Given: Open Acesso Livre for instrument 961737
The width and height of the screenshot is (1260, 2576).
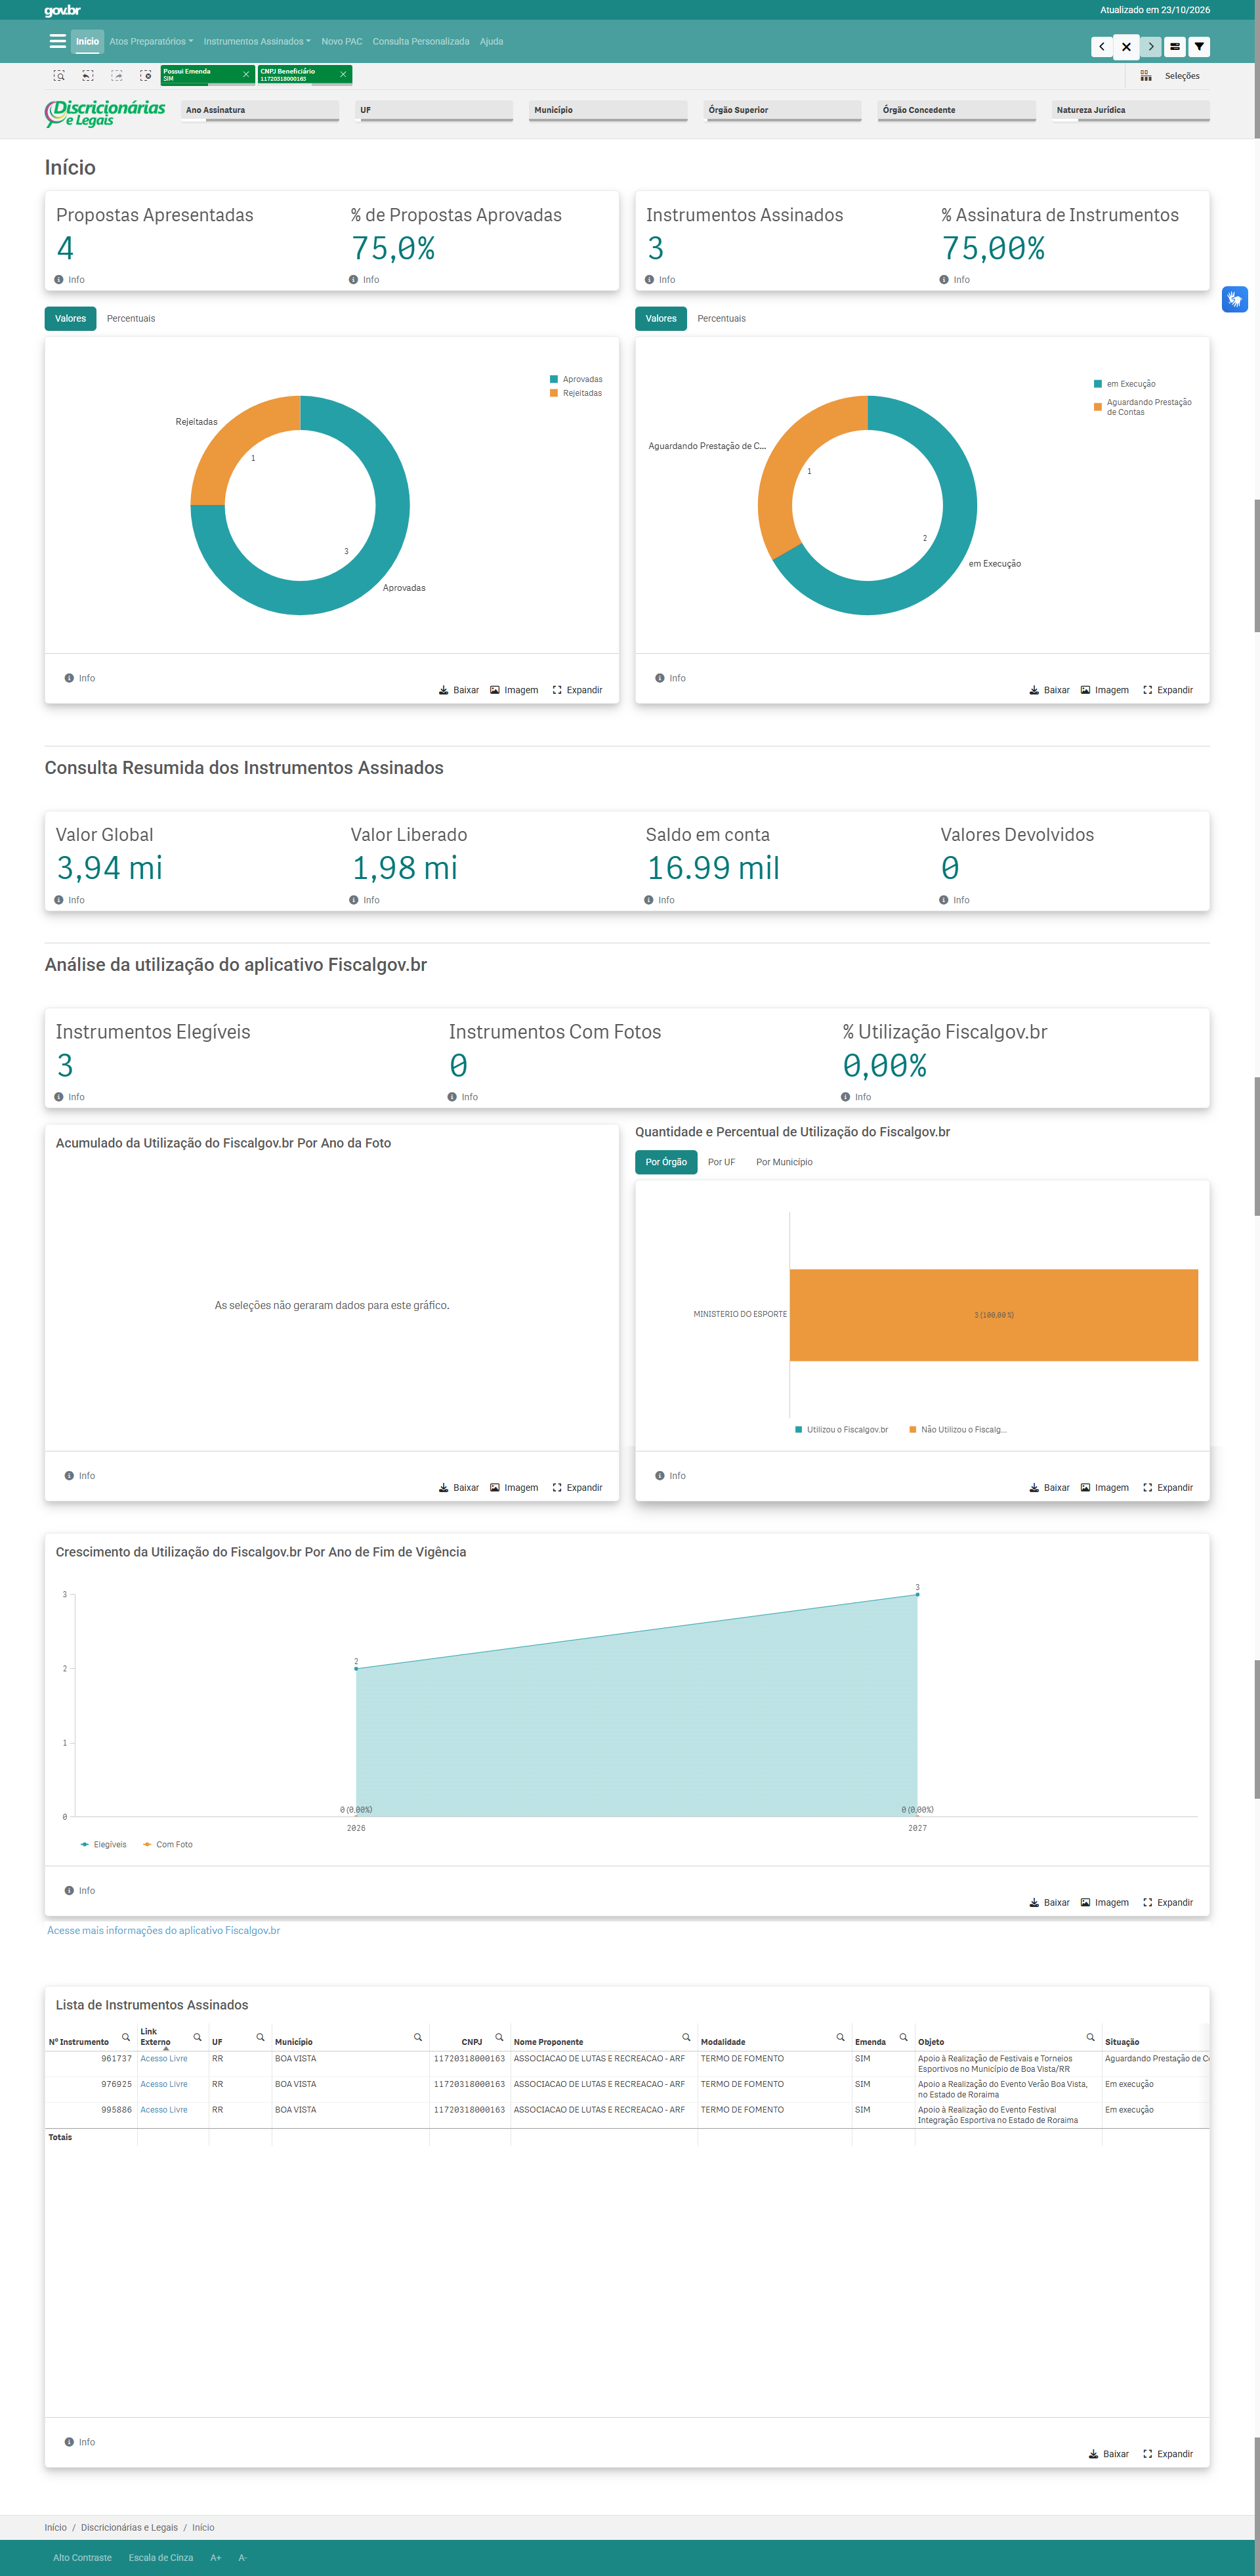Looking at the screenshot, I should pos(164,2059).
